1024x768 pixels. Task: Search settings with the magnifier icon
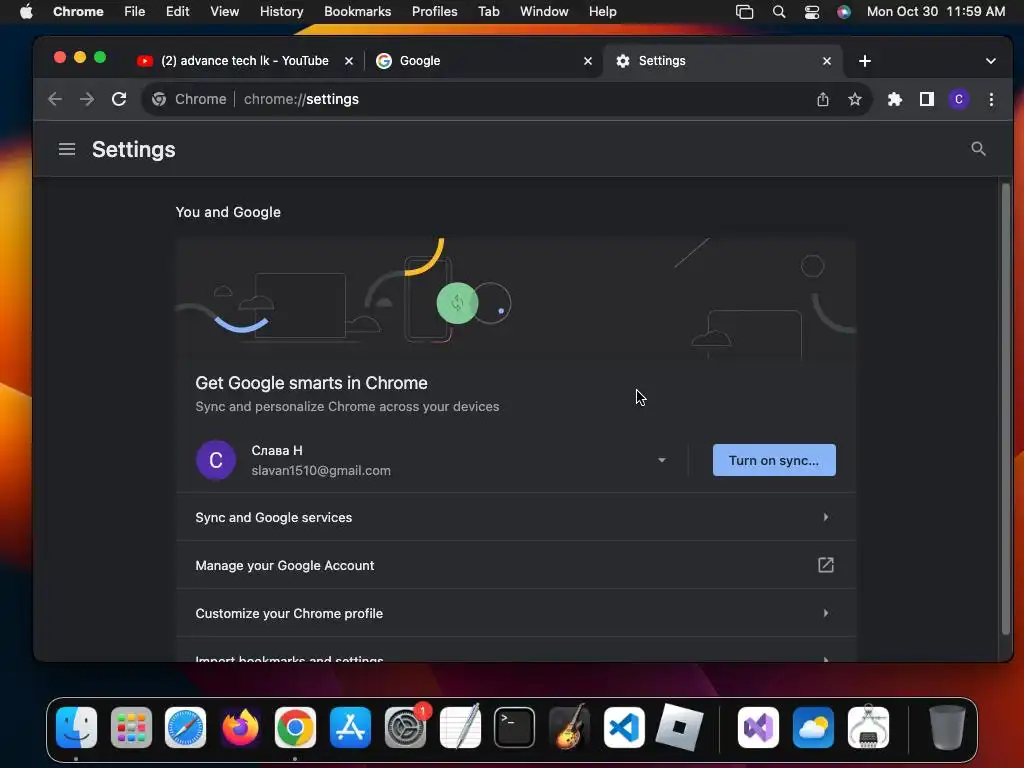[978, 149]
